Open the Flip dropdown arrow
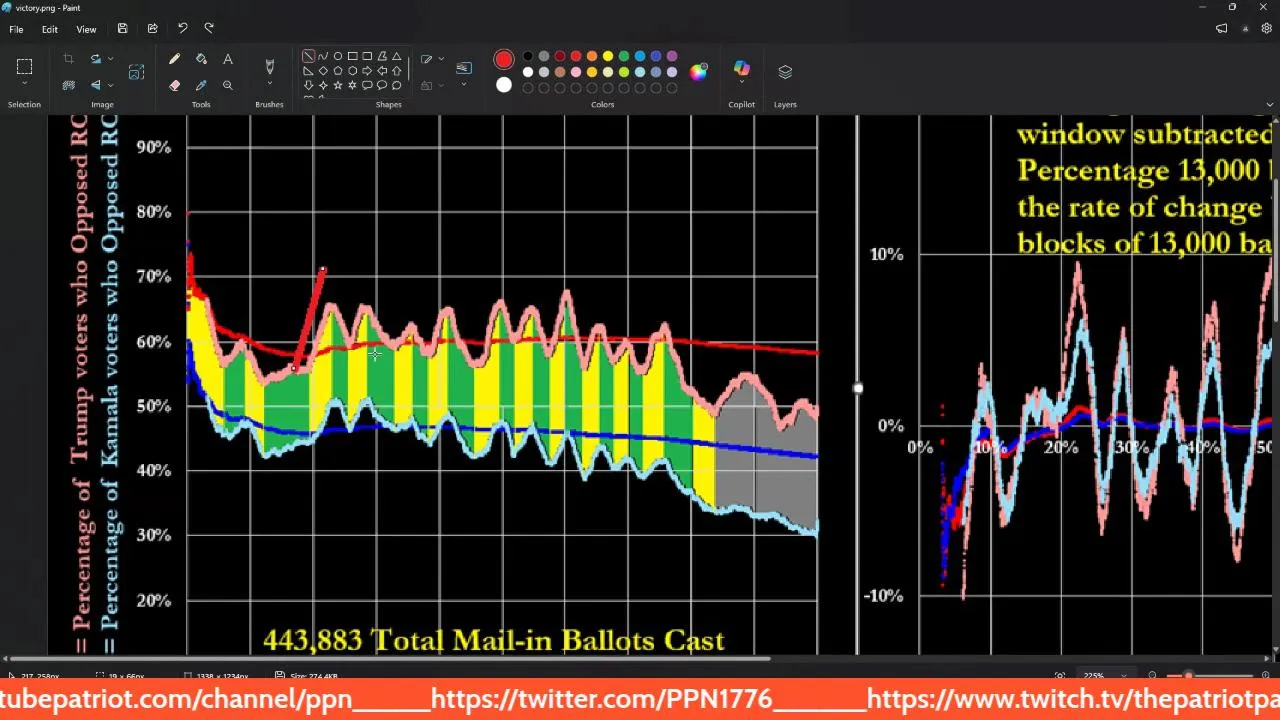Viewport: 1280px width, 720px height. pos(110,85)
